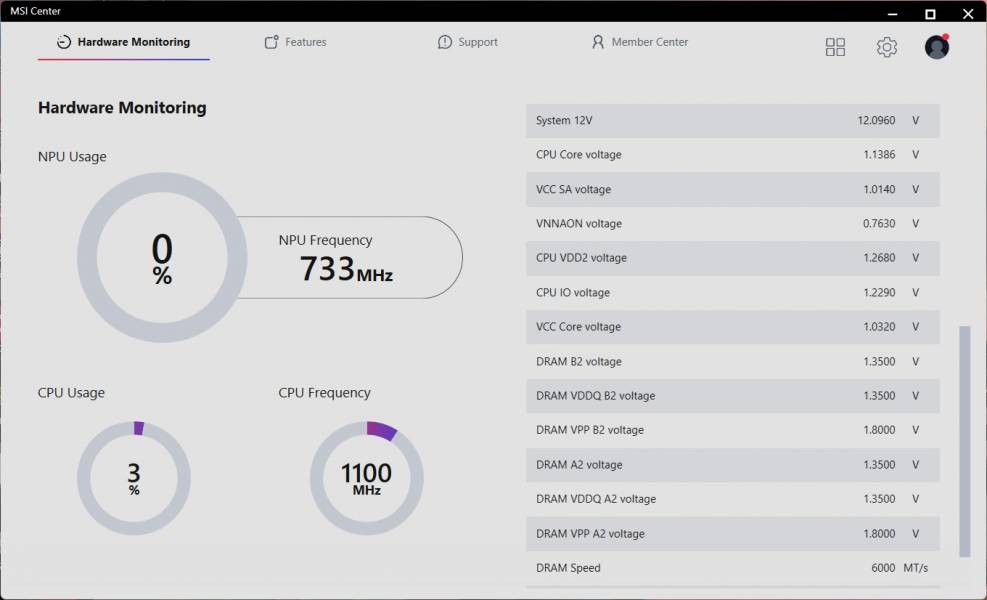Click the vertical scrollbar of the voltage list
The image size is (987, 600).
[964, 441]
